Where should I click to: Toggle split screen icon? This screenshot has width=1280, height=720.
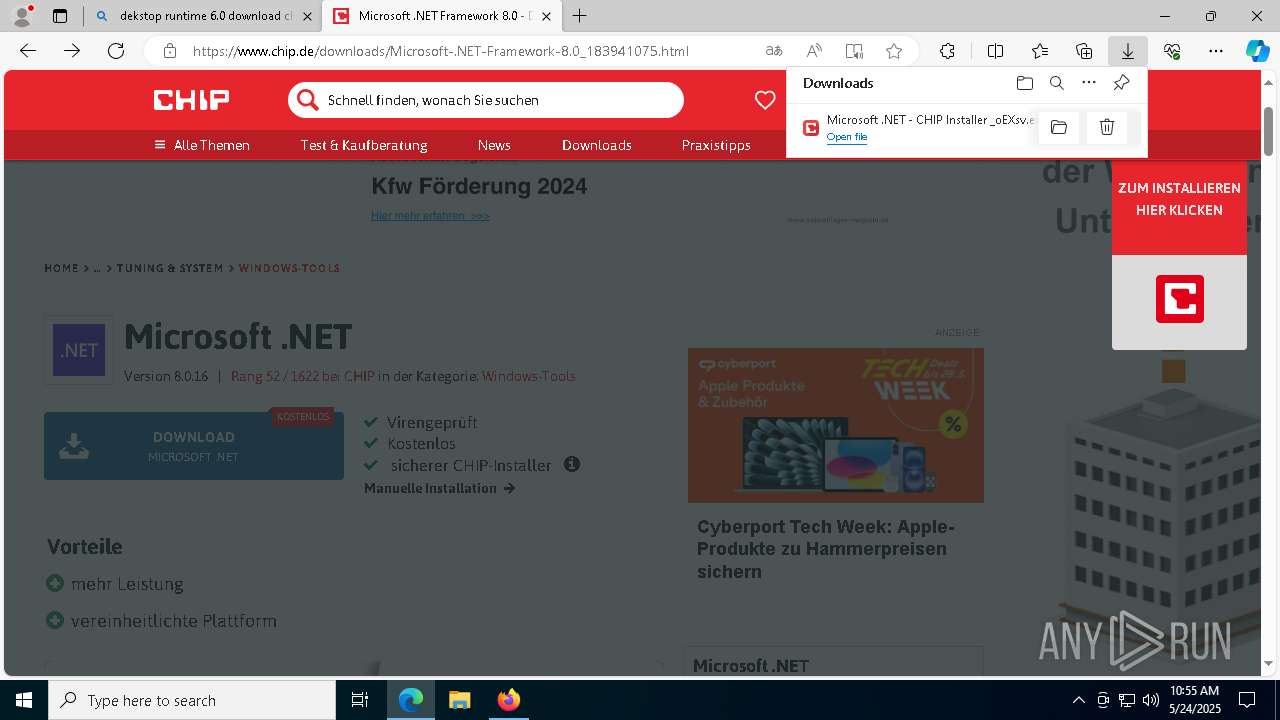click(995, 51)
